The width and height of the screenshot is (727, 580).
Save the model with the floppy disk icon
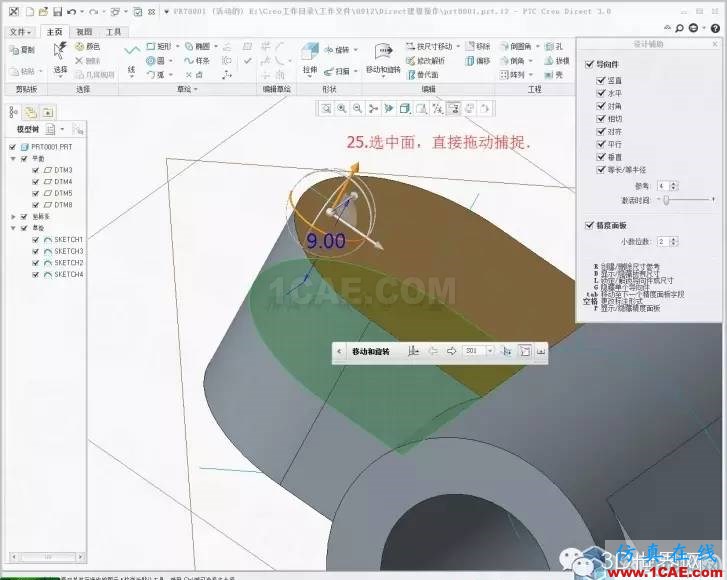click(57, 12)
